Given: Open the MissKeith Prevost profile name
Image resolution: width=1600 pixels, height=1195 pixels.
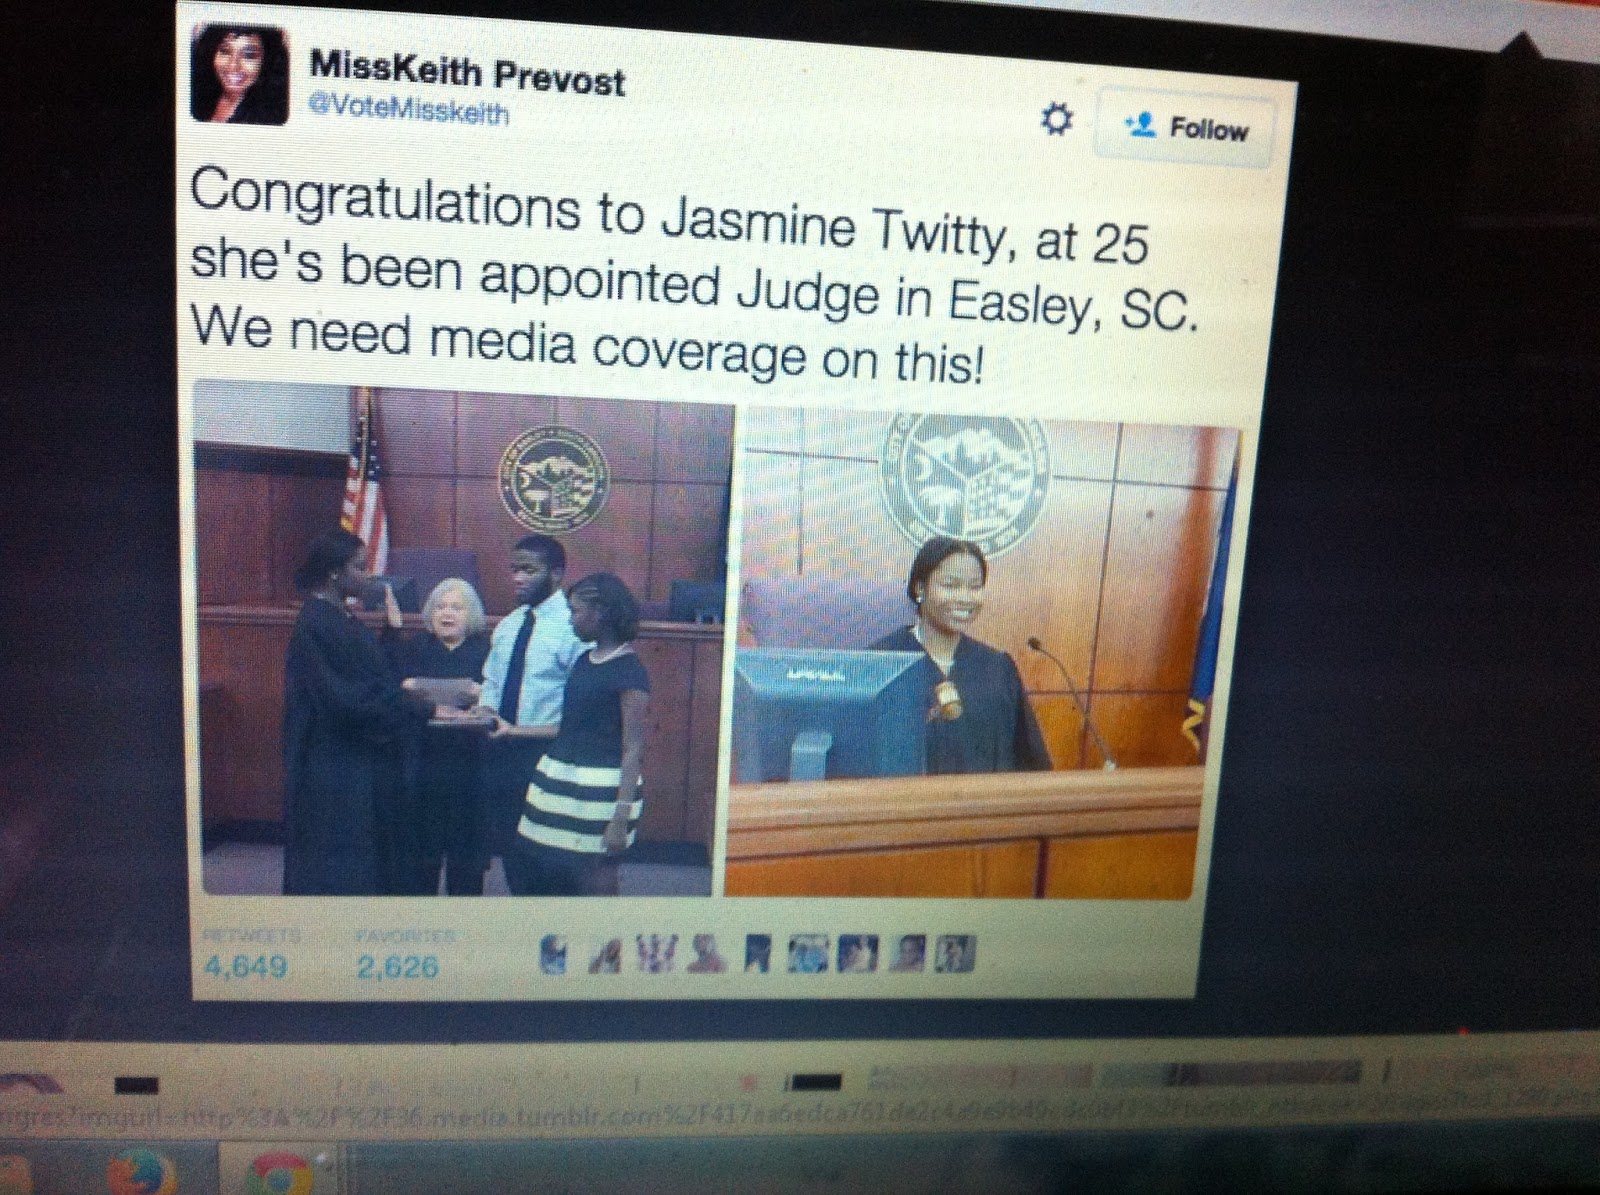Looking at the screenshot, I should point(467,73).
